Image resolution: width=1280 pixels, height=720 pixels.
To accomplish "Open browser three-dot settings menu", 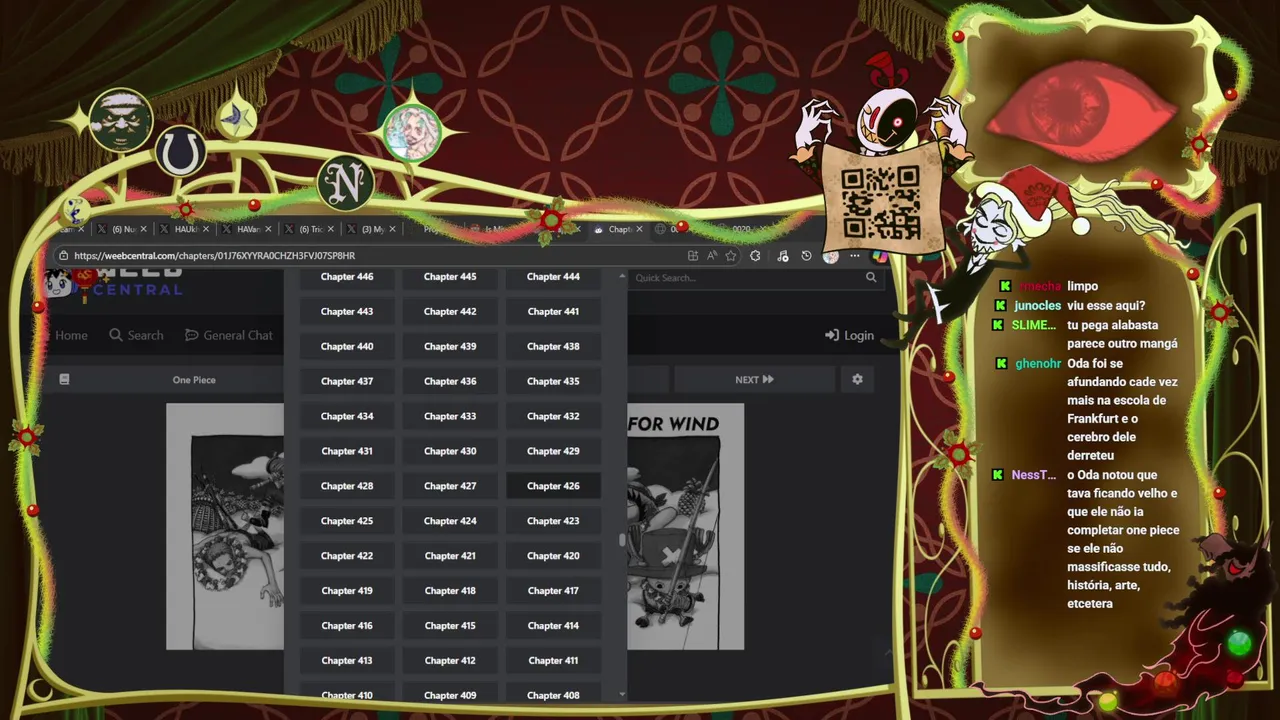I will pyautogui.click(x=855, y=256).
